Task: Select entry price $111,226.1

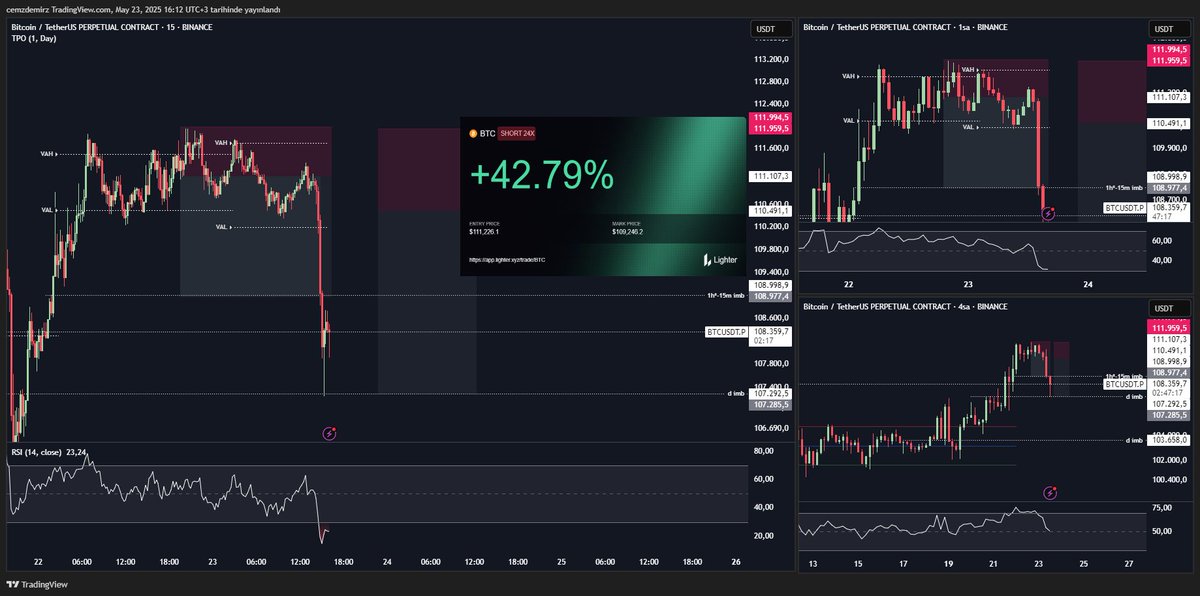Action: pyautogui.click(x=483, y=231)
